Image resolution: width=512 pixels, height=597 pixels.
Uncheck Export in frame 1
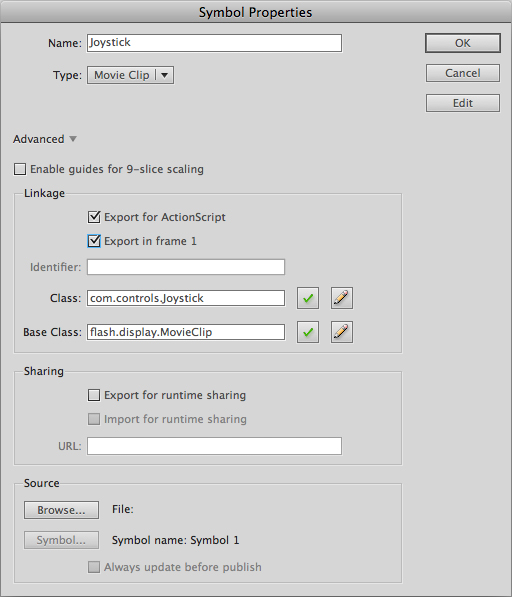click(94, 241)
